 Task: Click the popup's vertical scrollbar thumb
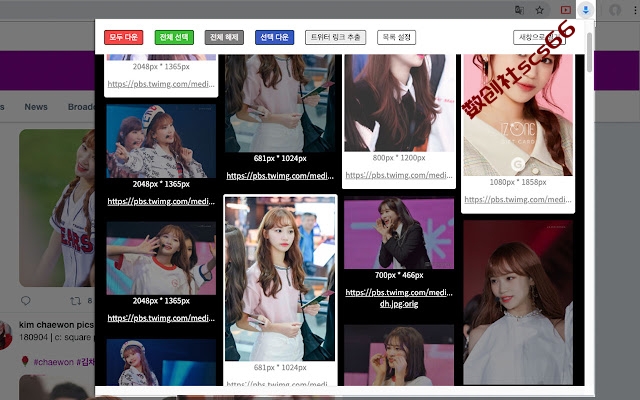(589, 52)
